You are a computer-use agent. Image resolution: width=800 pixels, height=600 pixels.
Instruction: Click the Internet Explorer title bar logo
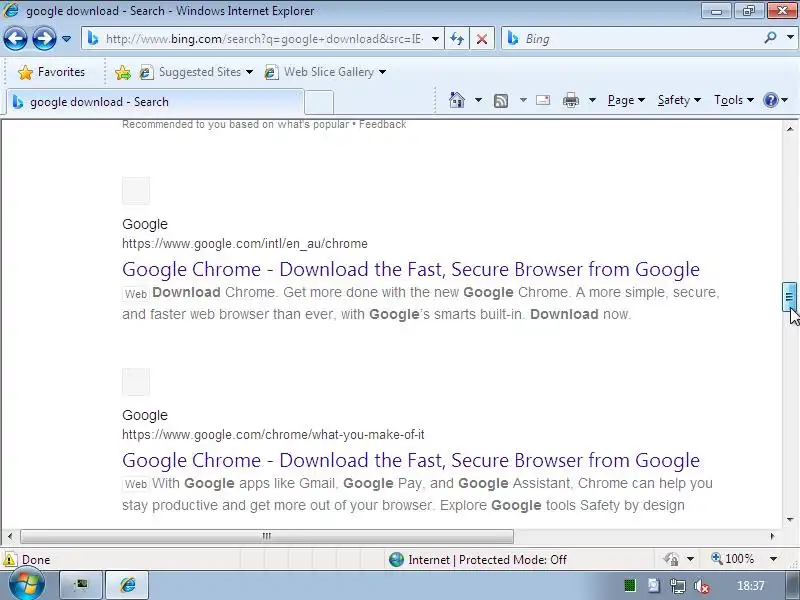[10, 10]
